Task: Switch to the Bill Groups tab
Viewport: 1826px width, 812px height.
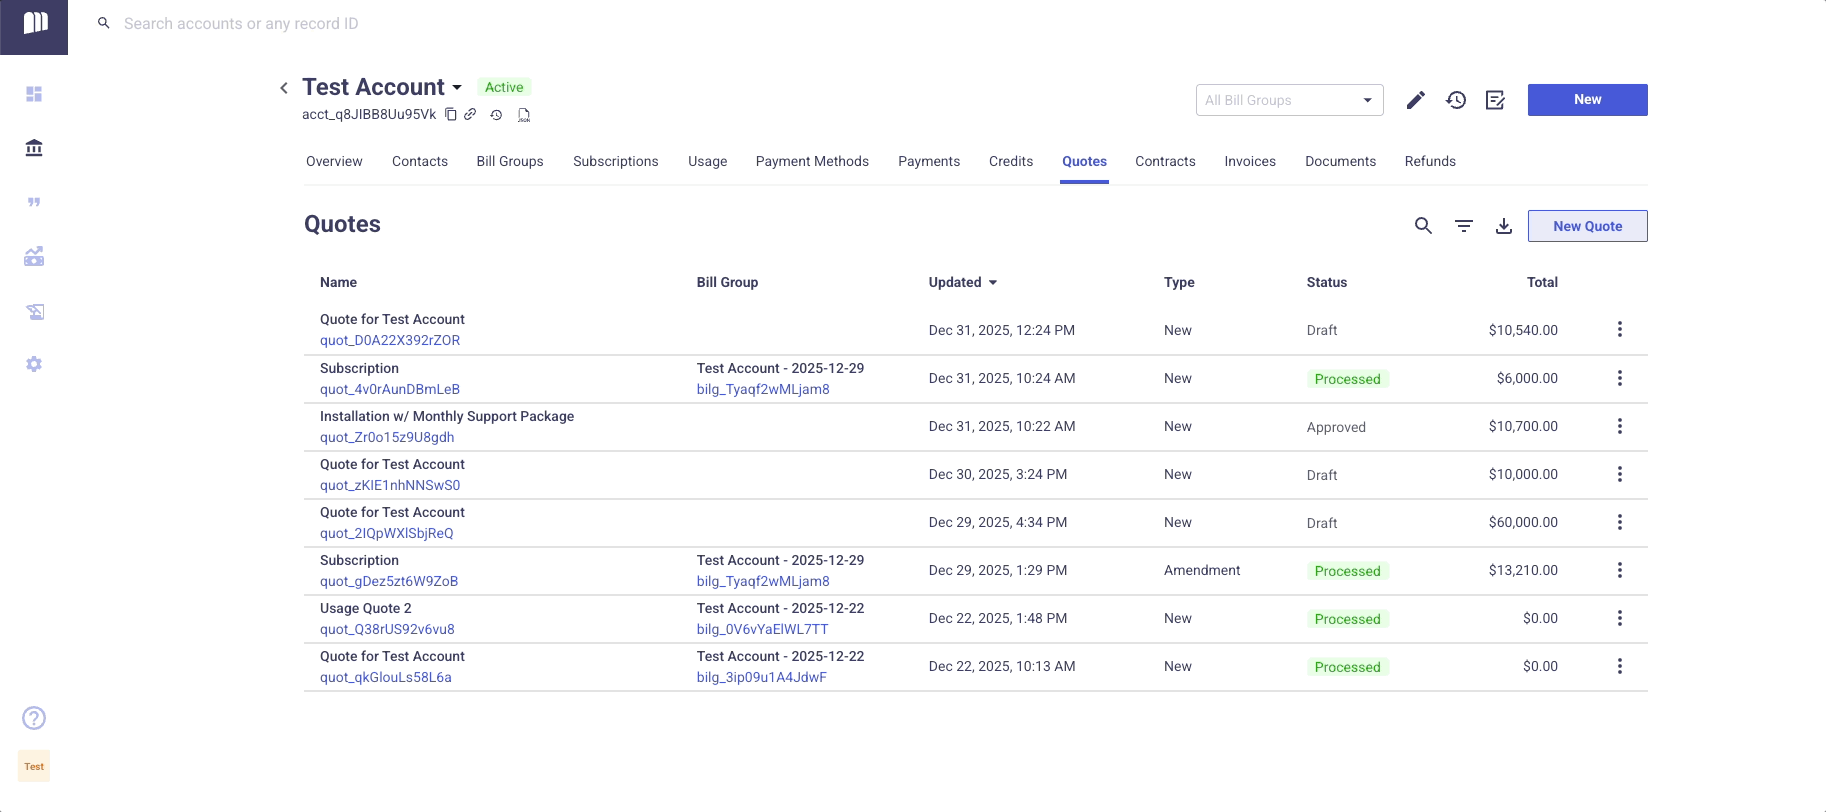Action: [510, 161]
